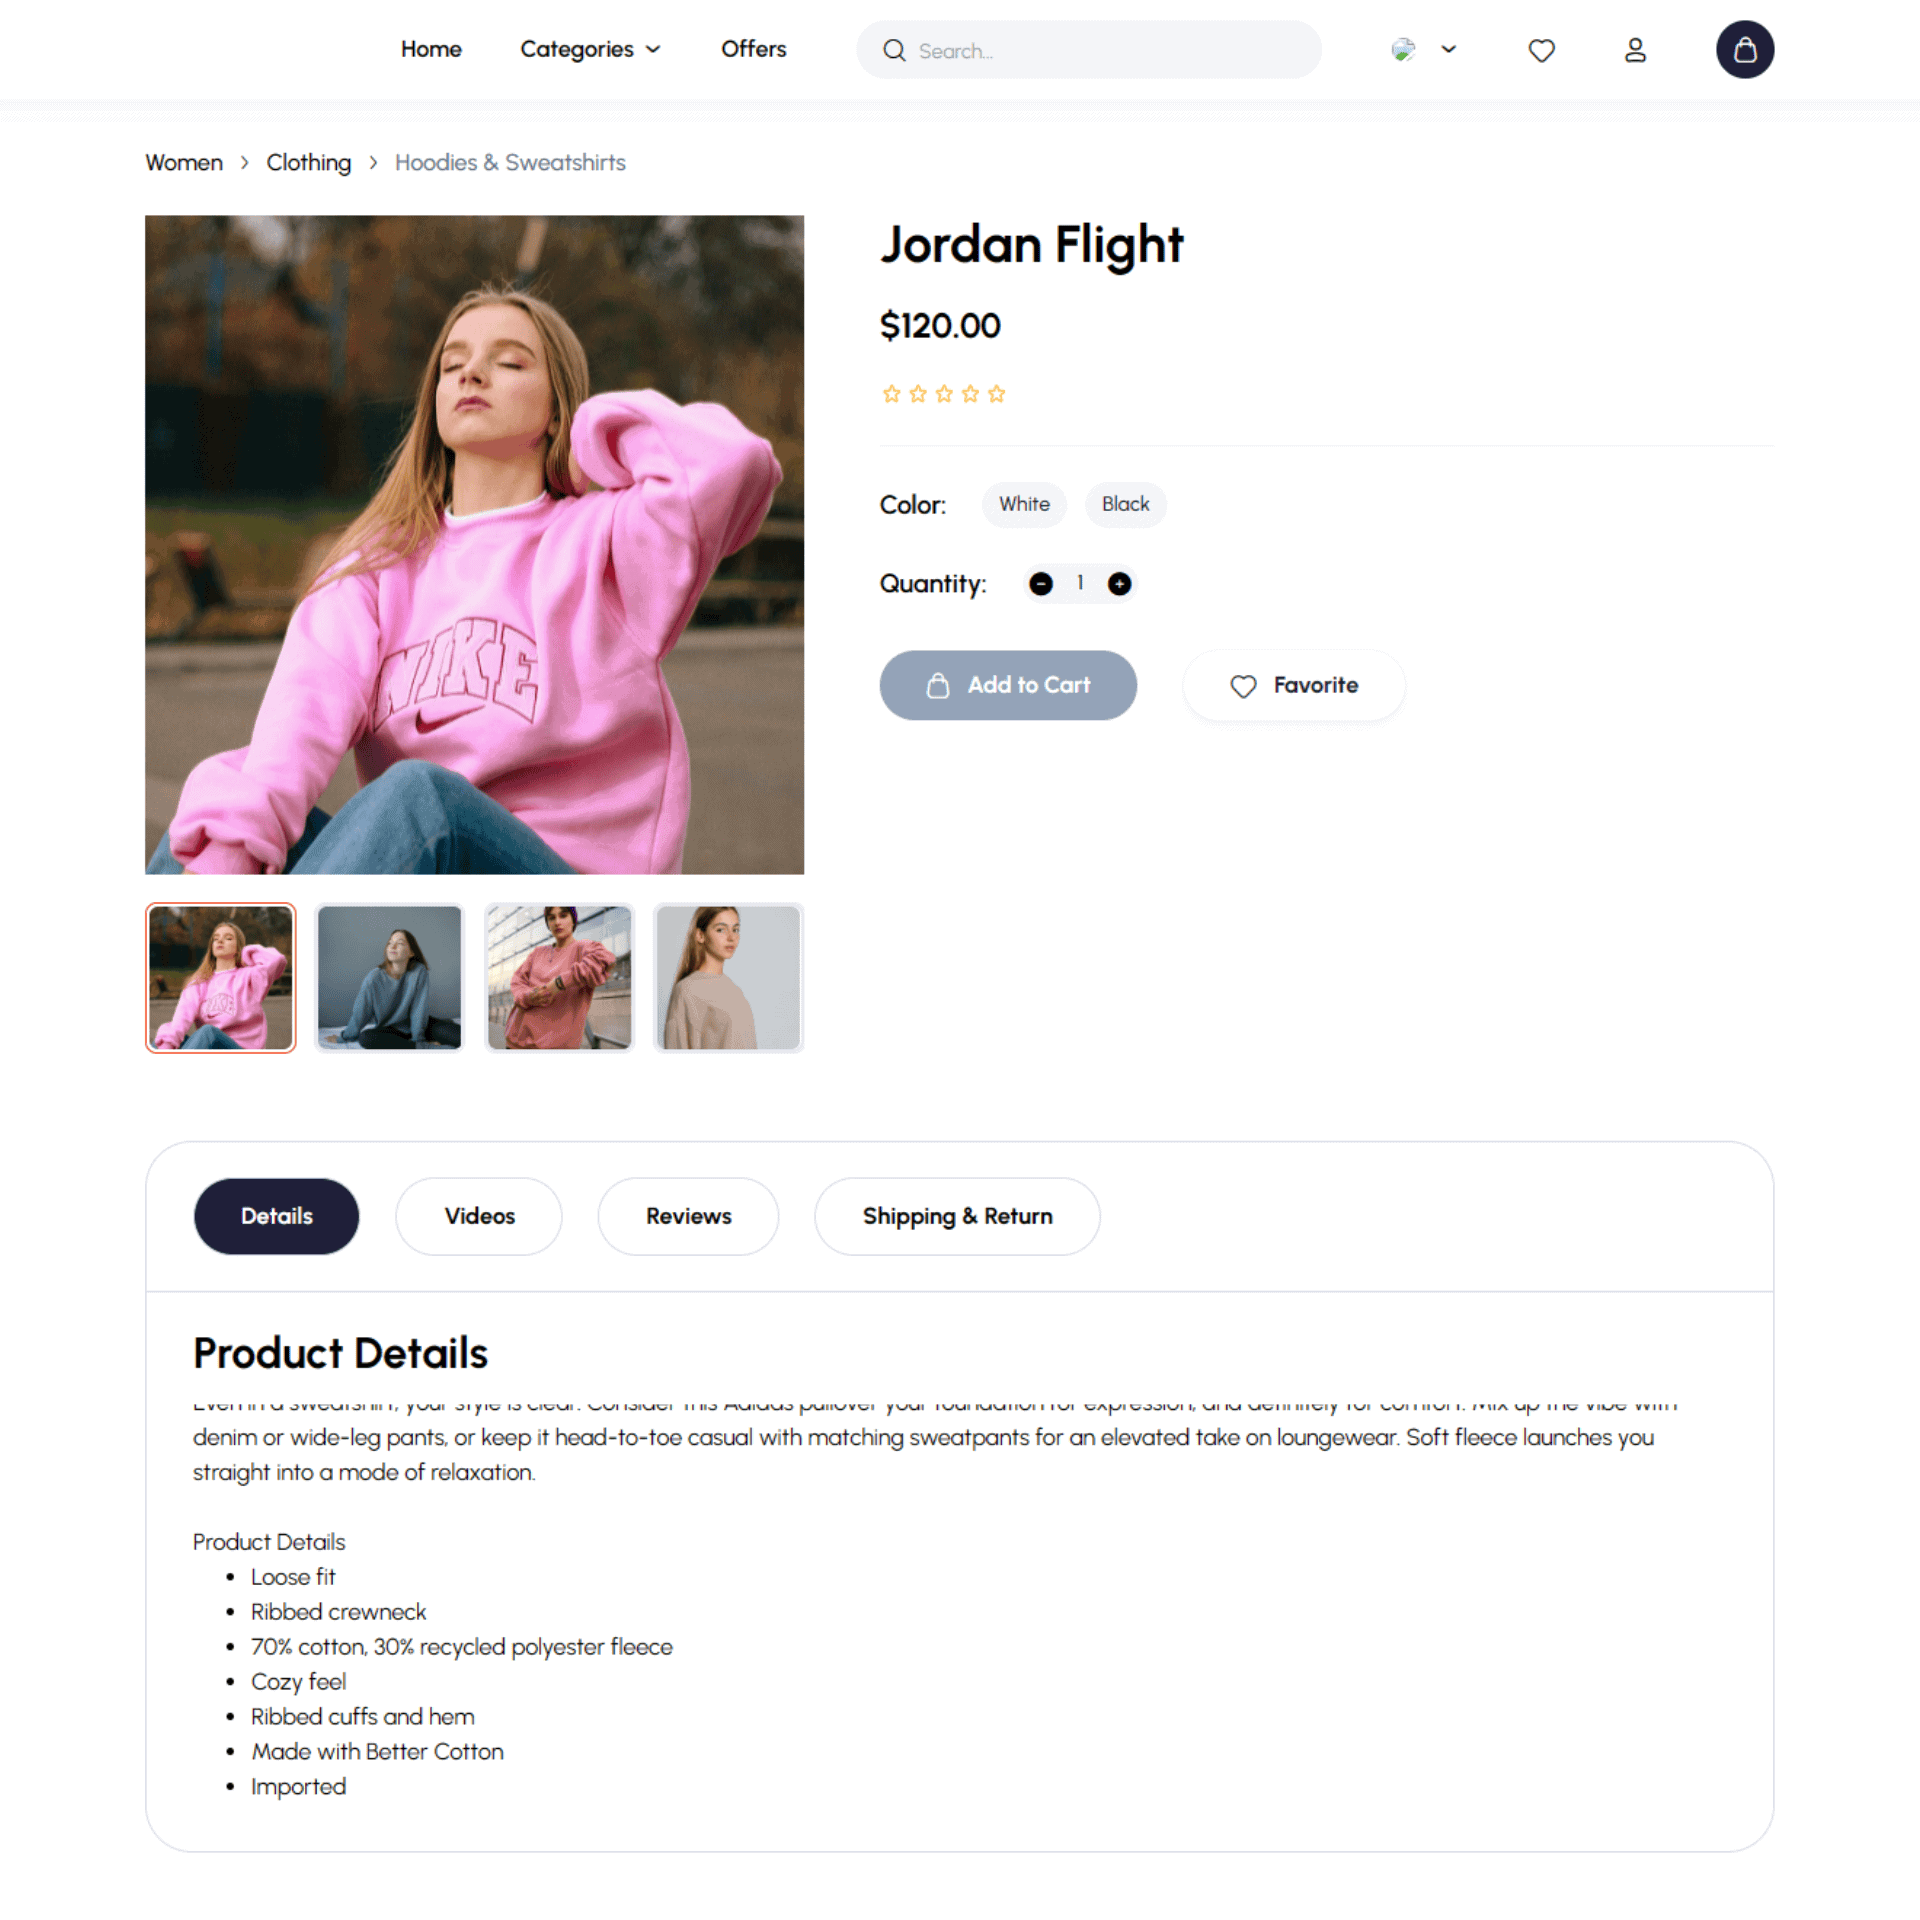Click the language flag icon

click(x=1403, y=50)
